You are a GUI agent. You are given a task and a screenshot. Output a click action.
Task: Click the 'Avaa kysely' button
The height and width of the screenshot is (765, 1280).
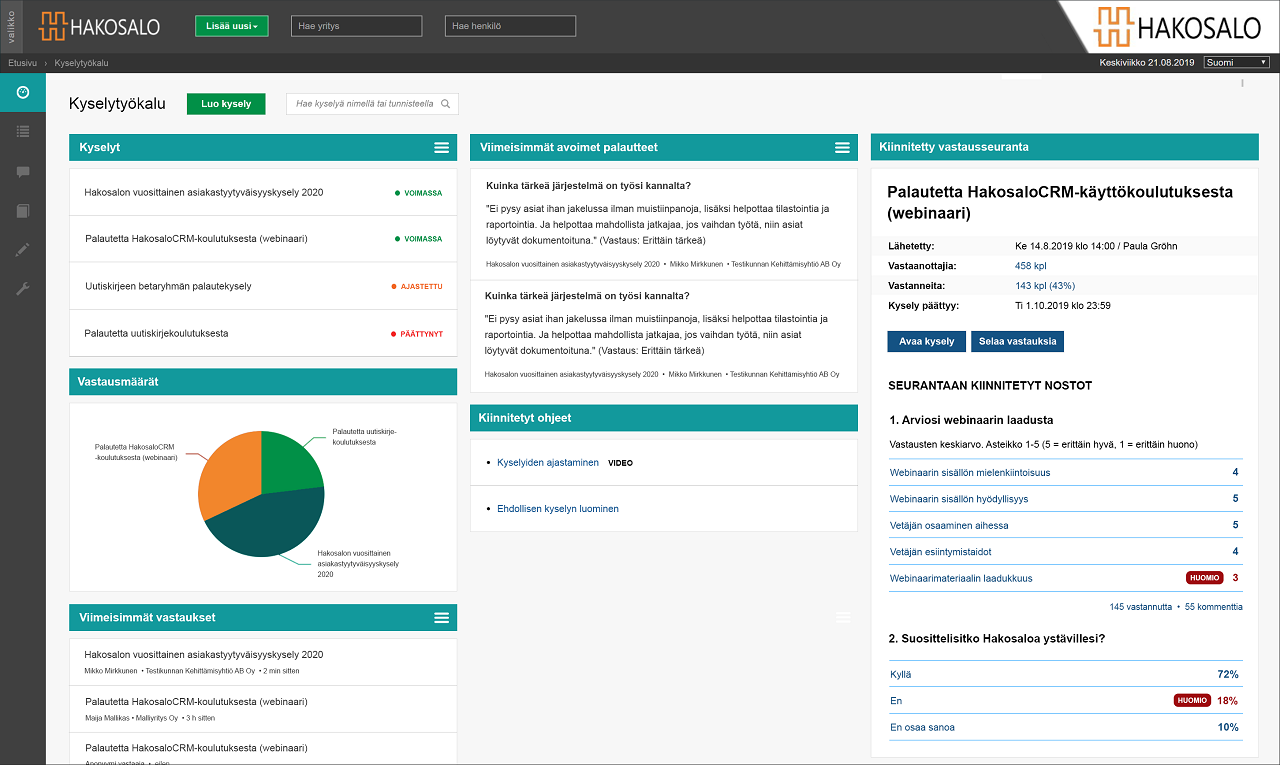click(x=927, y=341)
